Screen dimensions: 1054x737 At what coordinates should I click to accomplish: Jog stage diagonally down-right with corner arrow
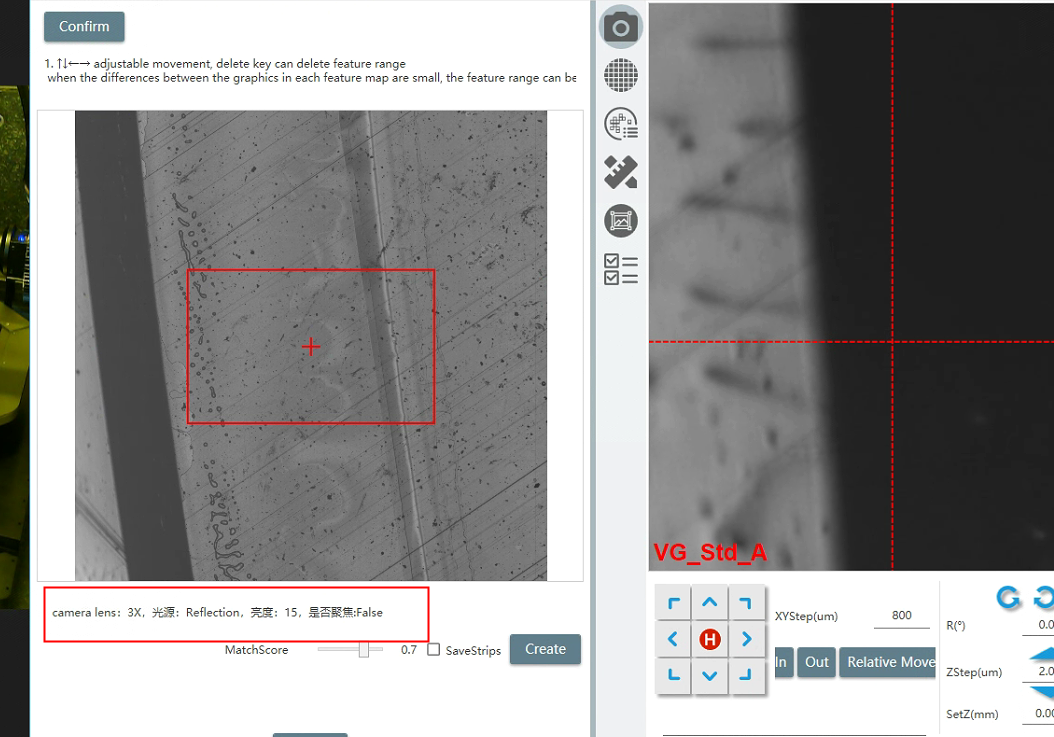tap(746, 675)
